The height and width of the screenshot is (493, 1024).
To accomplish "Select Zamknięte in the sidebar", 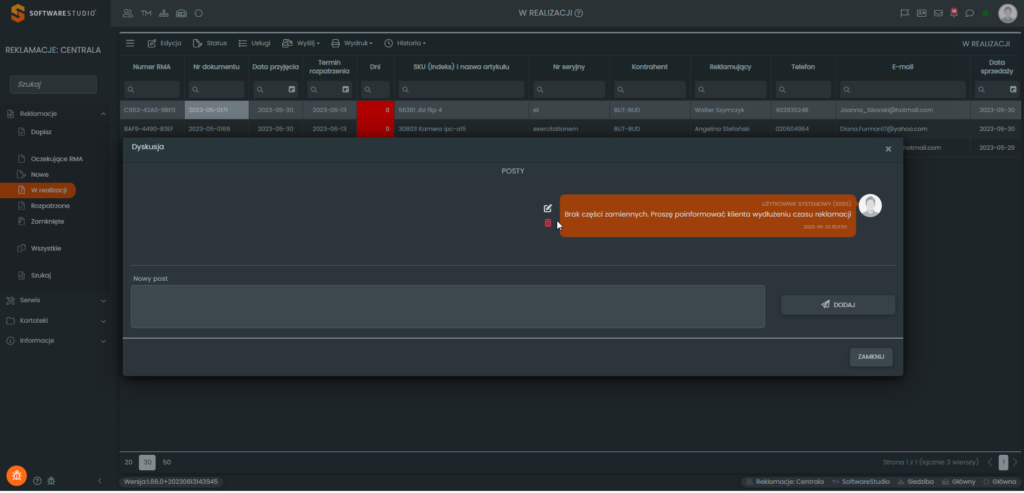I will (47, 221).
